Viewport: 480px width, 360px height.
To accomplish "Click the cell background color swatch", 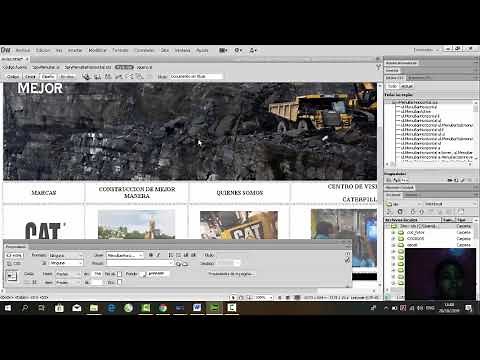I will coord(144,274).
